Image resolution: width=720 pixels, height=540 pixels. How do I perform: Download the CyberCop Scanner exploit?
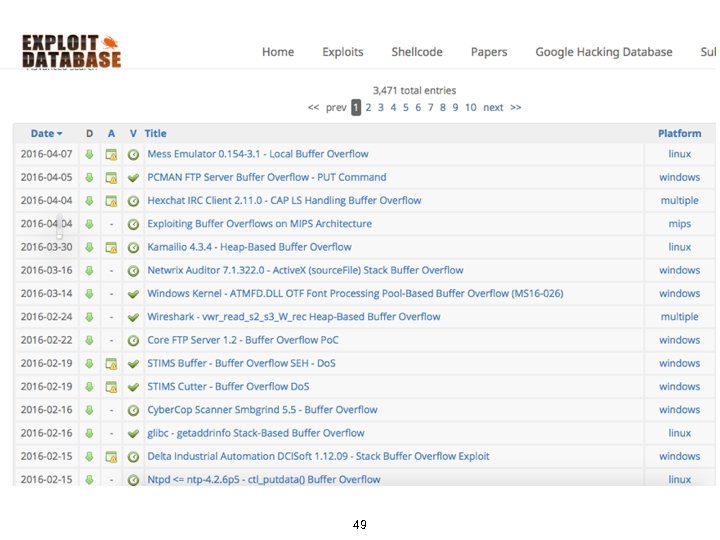click(x=89, y=410)
